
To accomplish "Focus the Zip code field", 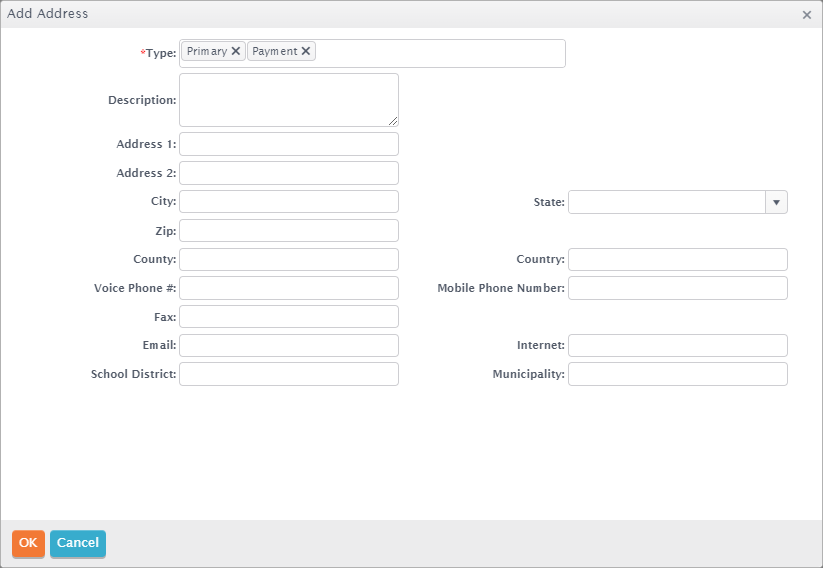I will click(x=289, y=231).
